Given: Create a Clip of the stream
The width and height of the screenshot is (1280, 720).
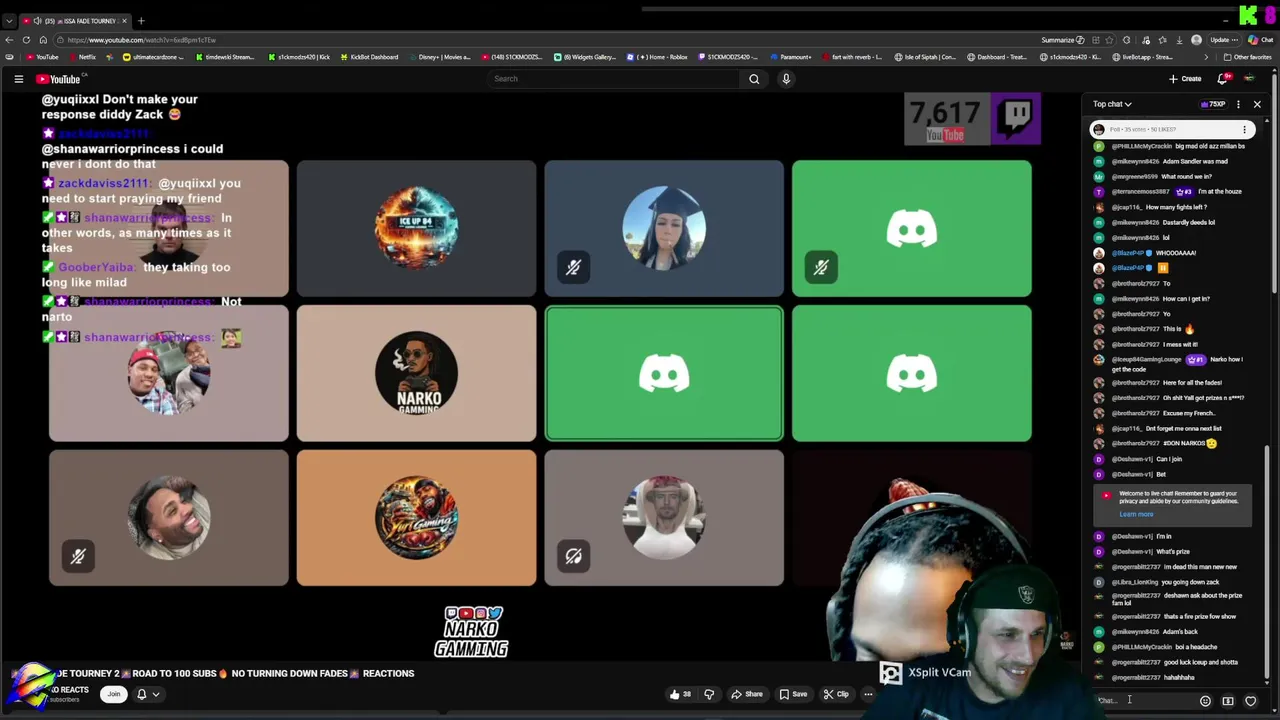Looking at the screenshot, I should tap(836, 694).
